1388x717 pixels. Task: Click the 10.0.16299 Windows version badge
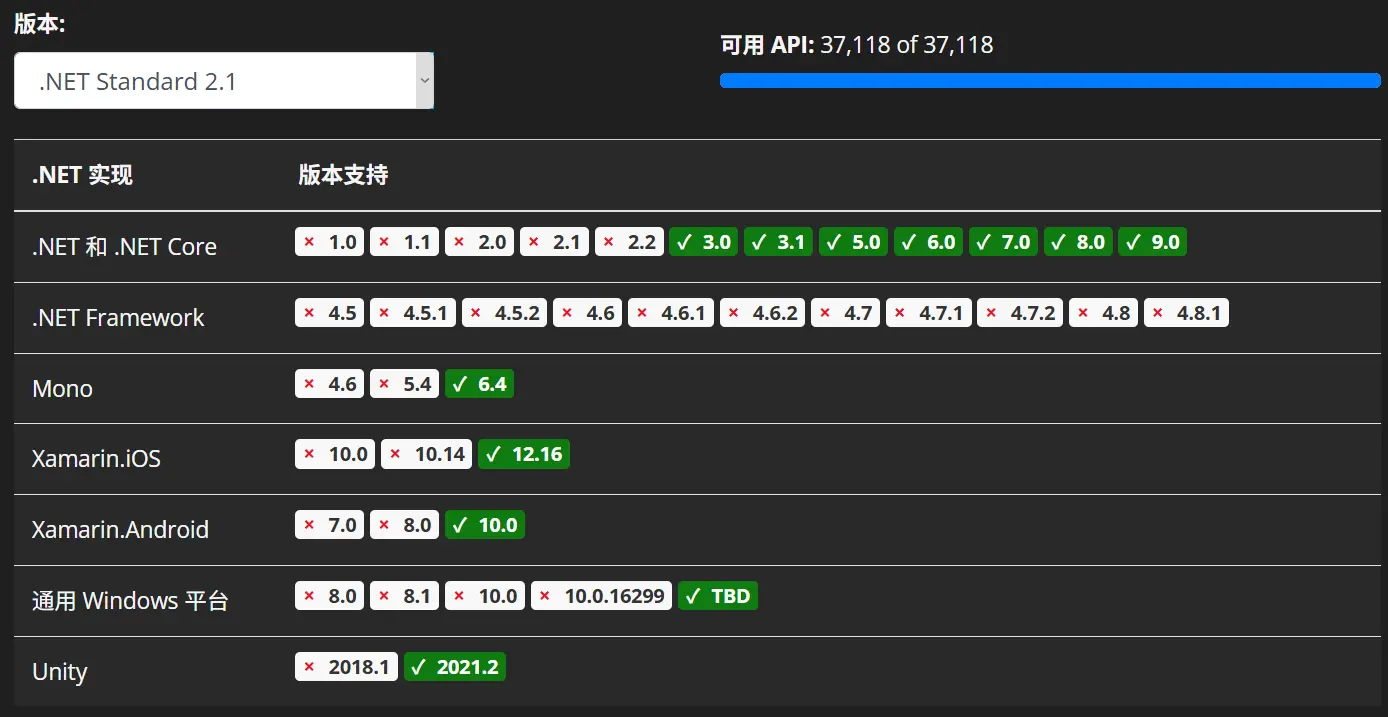coord(601,596)
